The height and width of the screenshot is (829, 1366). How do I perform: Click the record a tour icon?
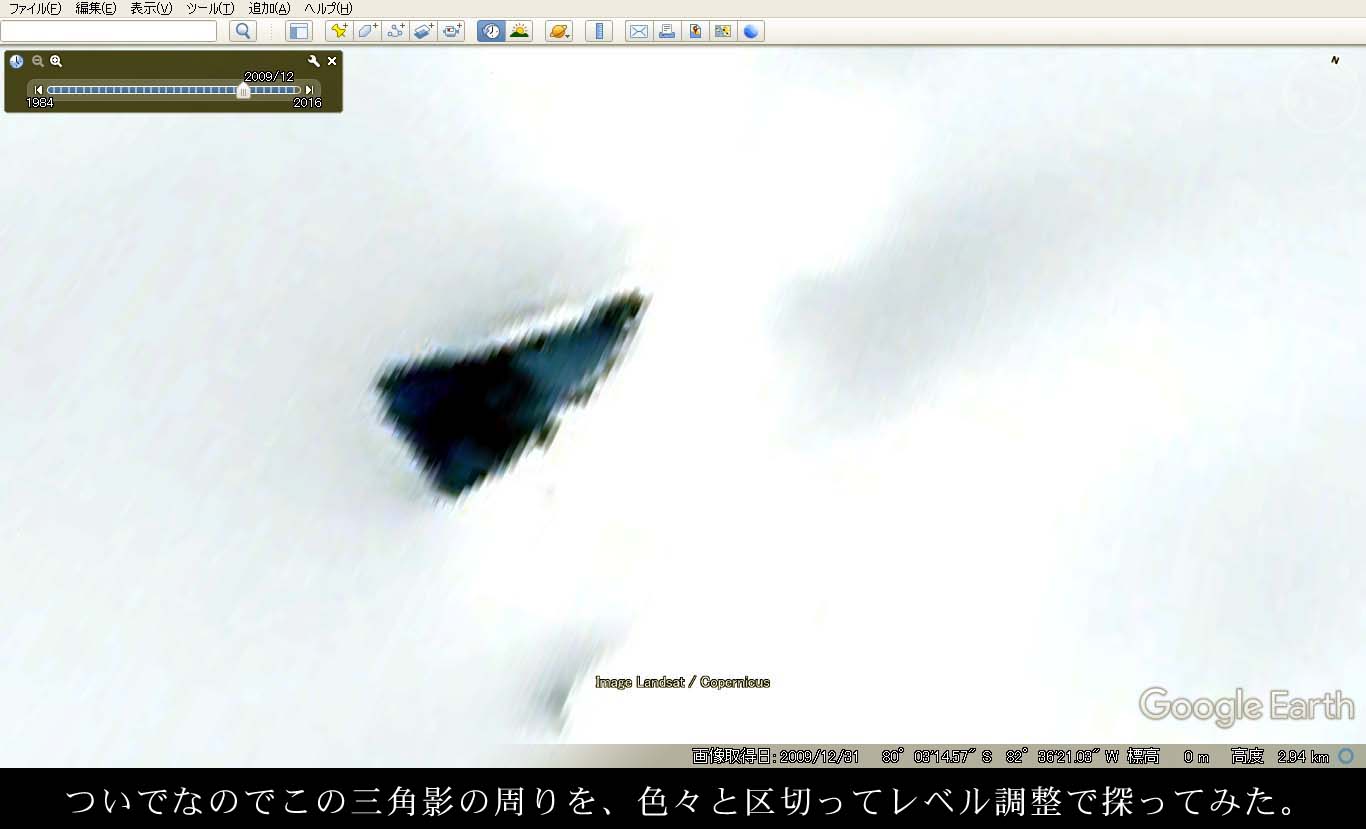(x=452, y=31)
